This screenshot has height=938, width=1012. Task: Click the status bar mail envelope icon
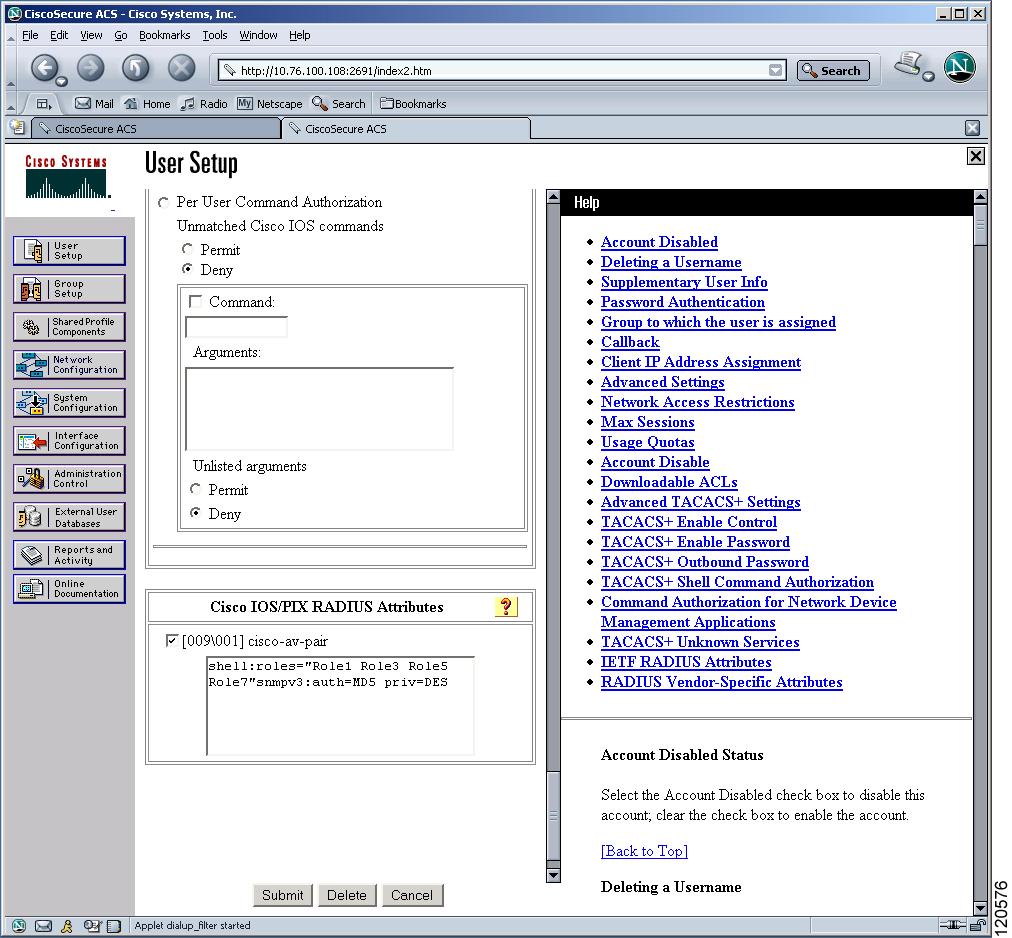(x=43, y=926)
